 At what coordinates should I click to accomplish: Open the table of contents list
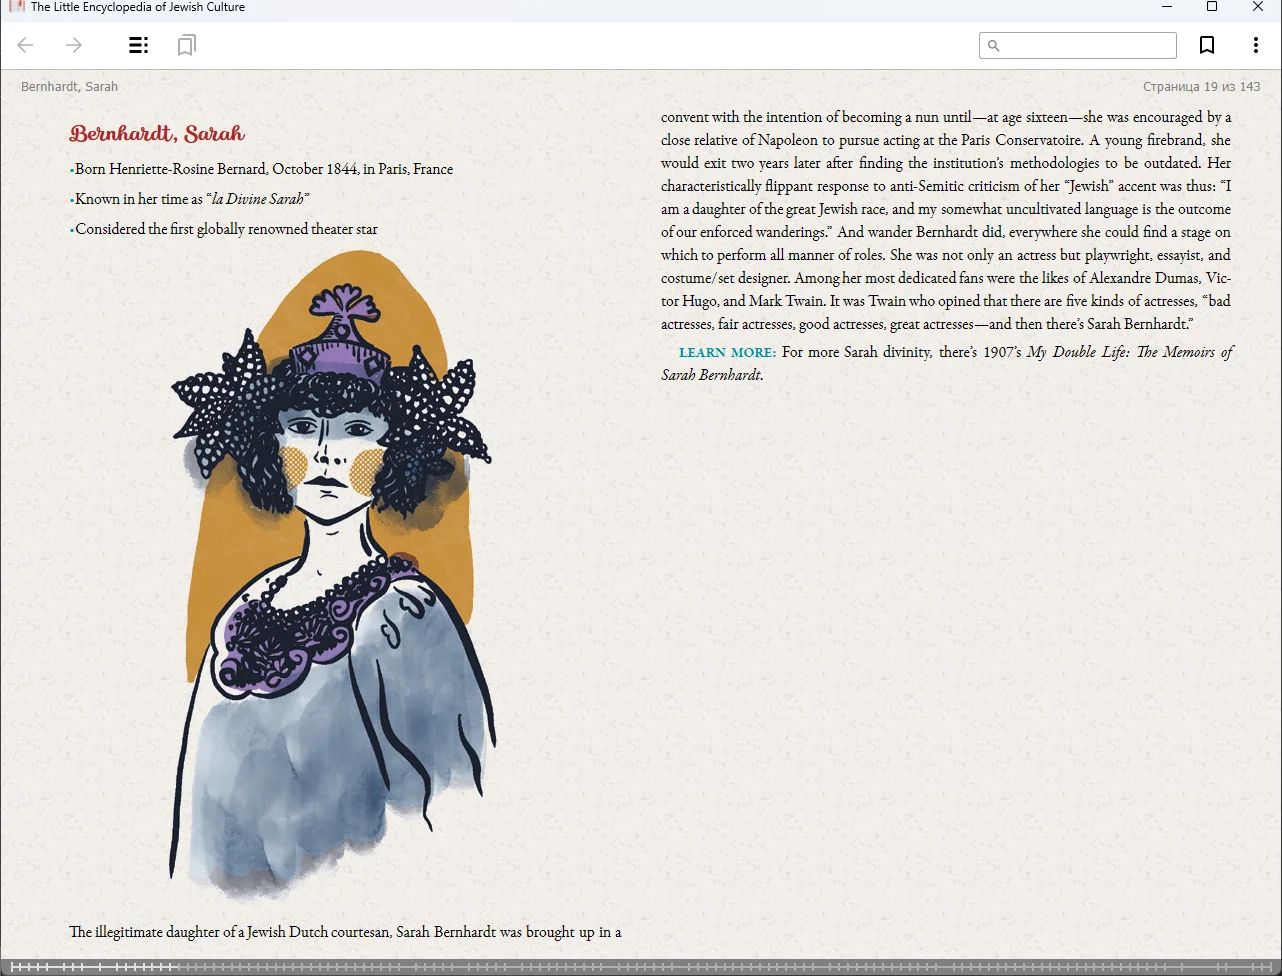(139, 45)
